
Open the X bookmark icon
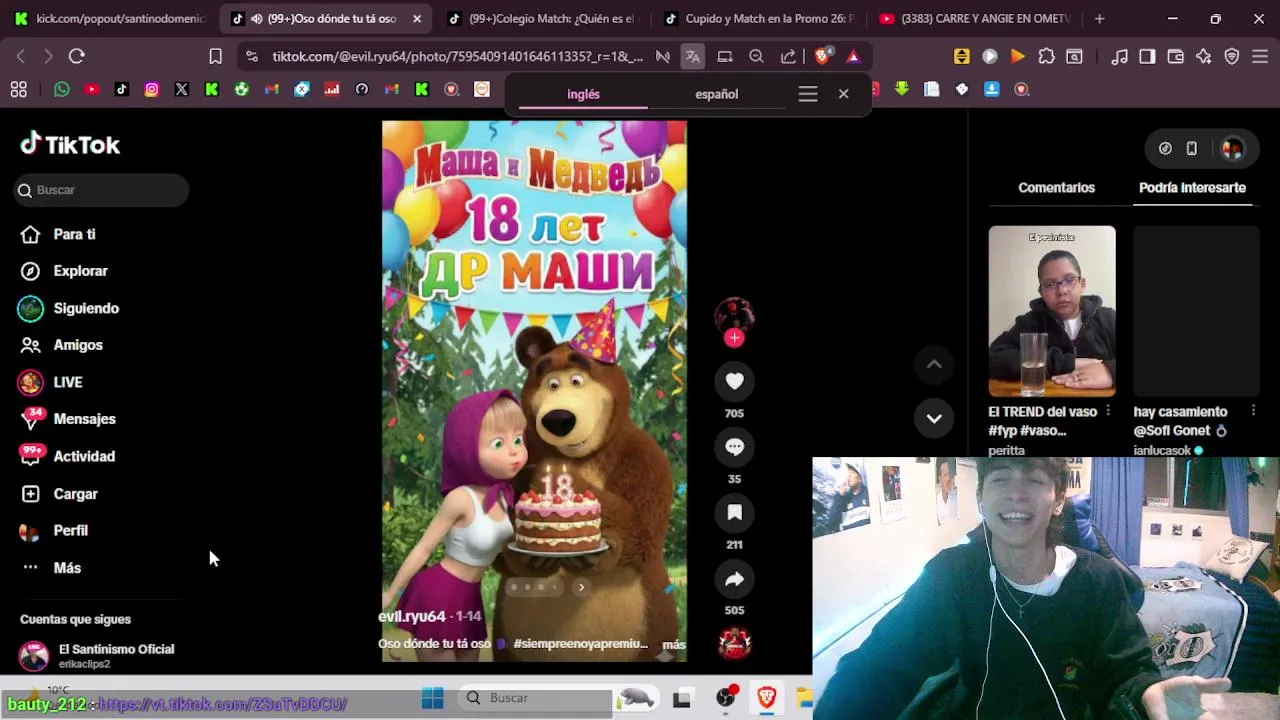click(182, 89)
